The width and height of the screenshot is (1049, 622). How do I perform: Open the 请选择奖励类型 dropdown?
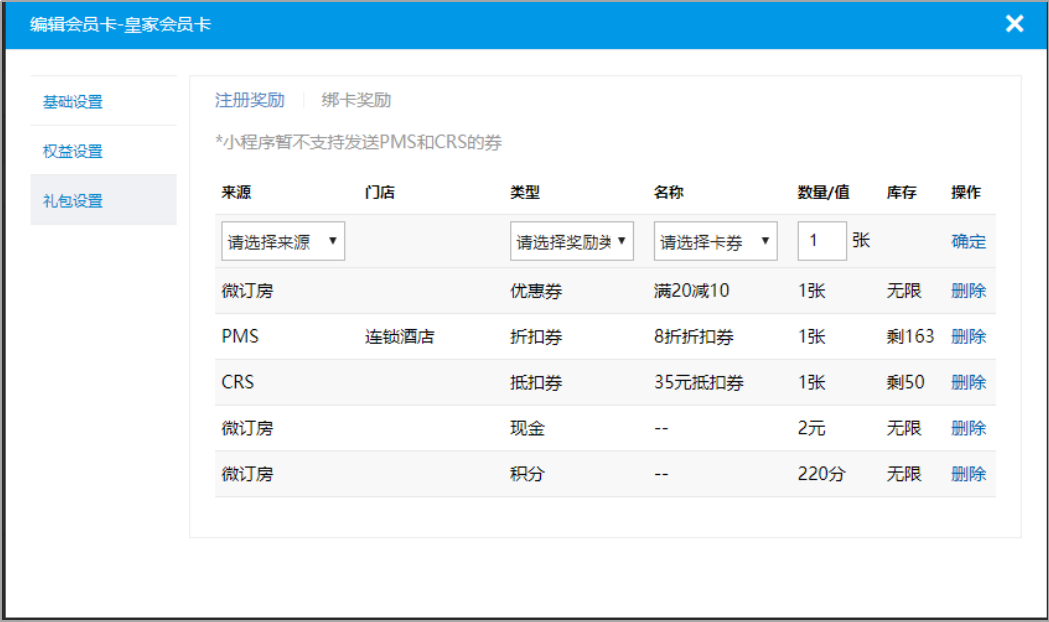(571, 242)
